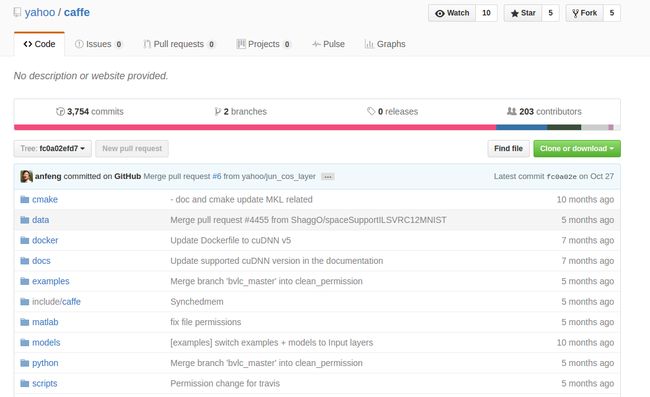Image resolution: width=650 pixels, height=397 pixels.
Task: Click the pink language bar segment
Action: pos(255,127)
